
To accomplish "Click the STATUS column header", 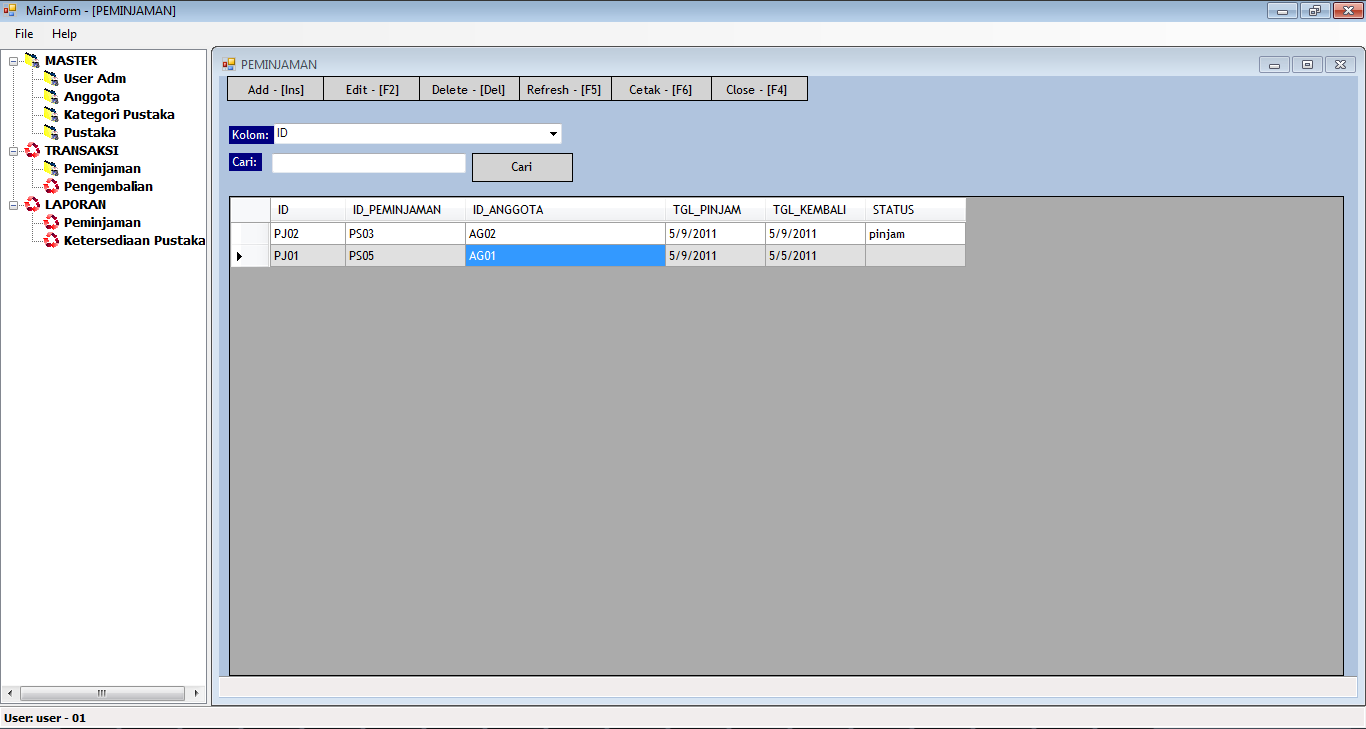I will click(915, 210).
